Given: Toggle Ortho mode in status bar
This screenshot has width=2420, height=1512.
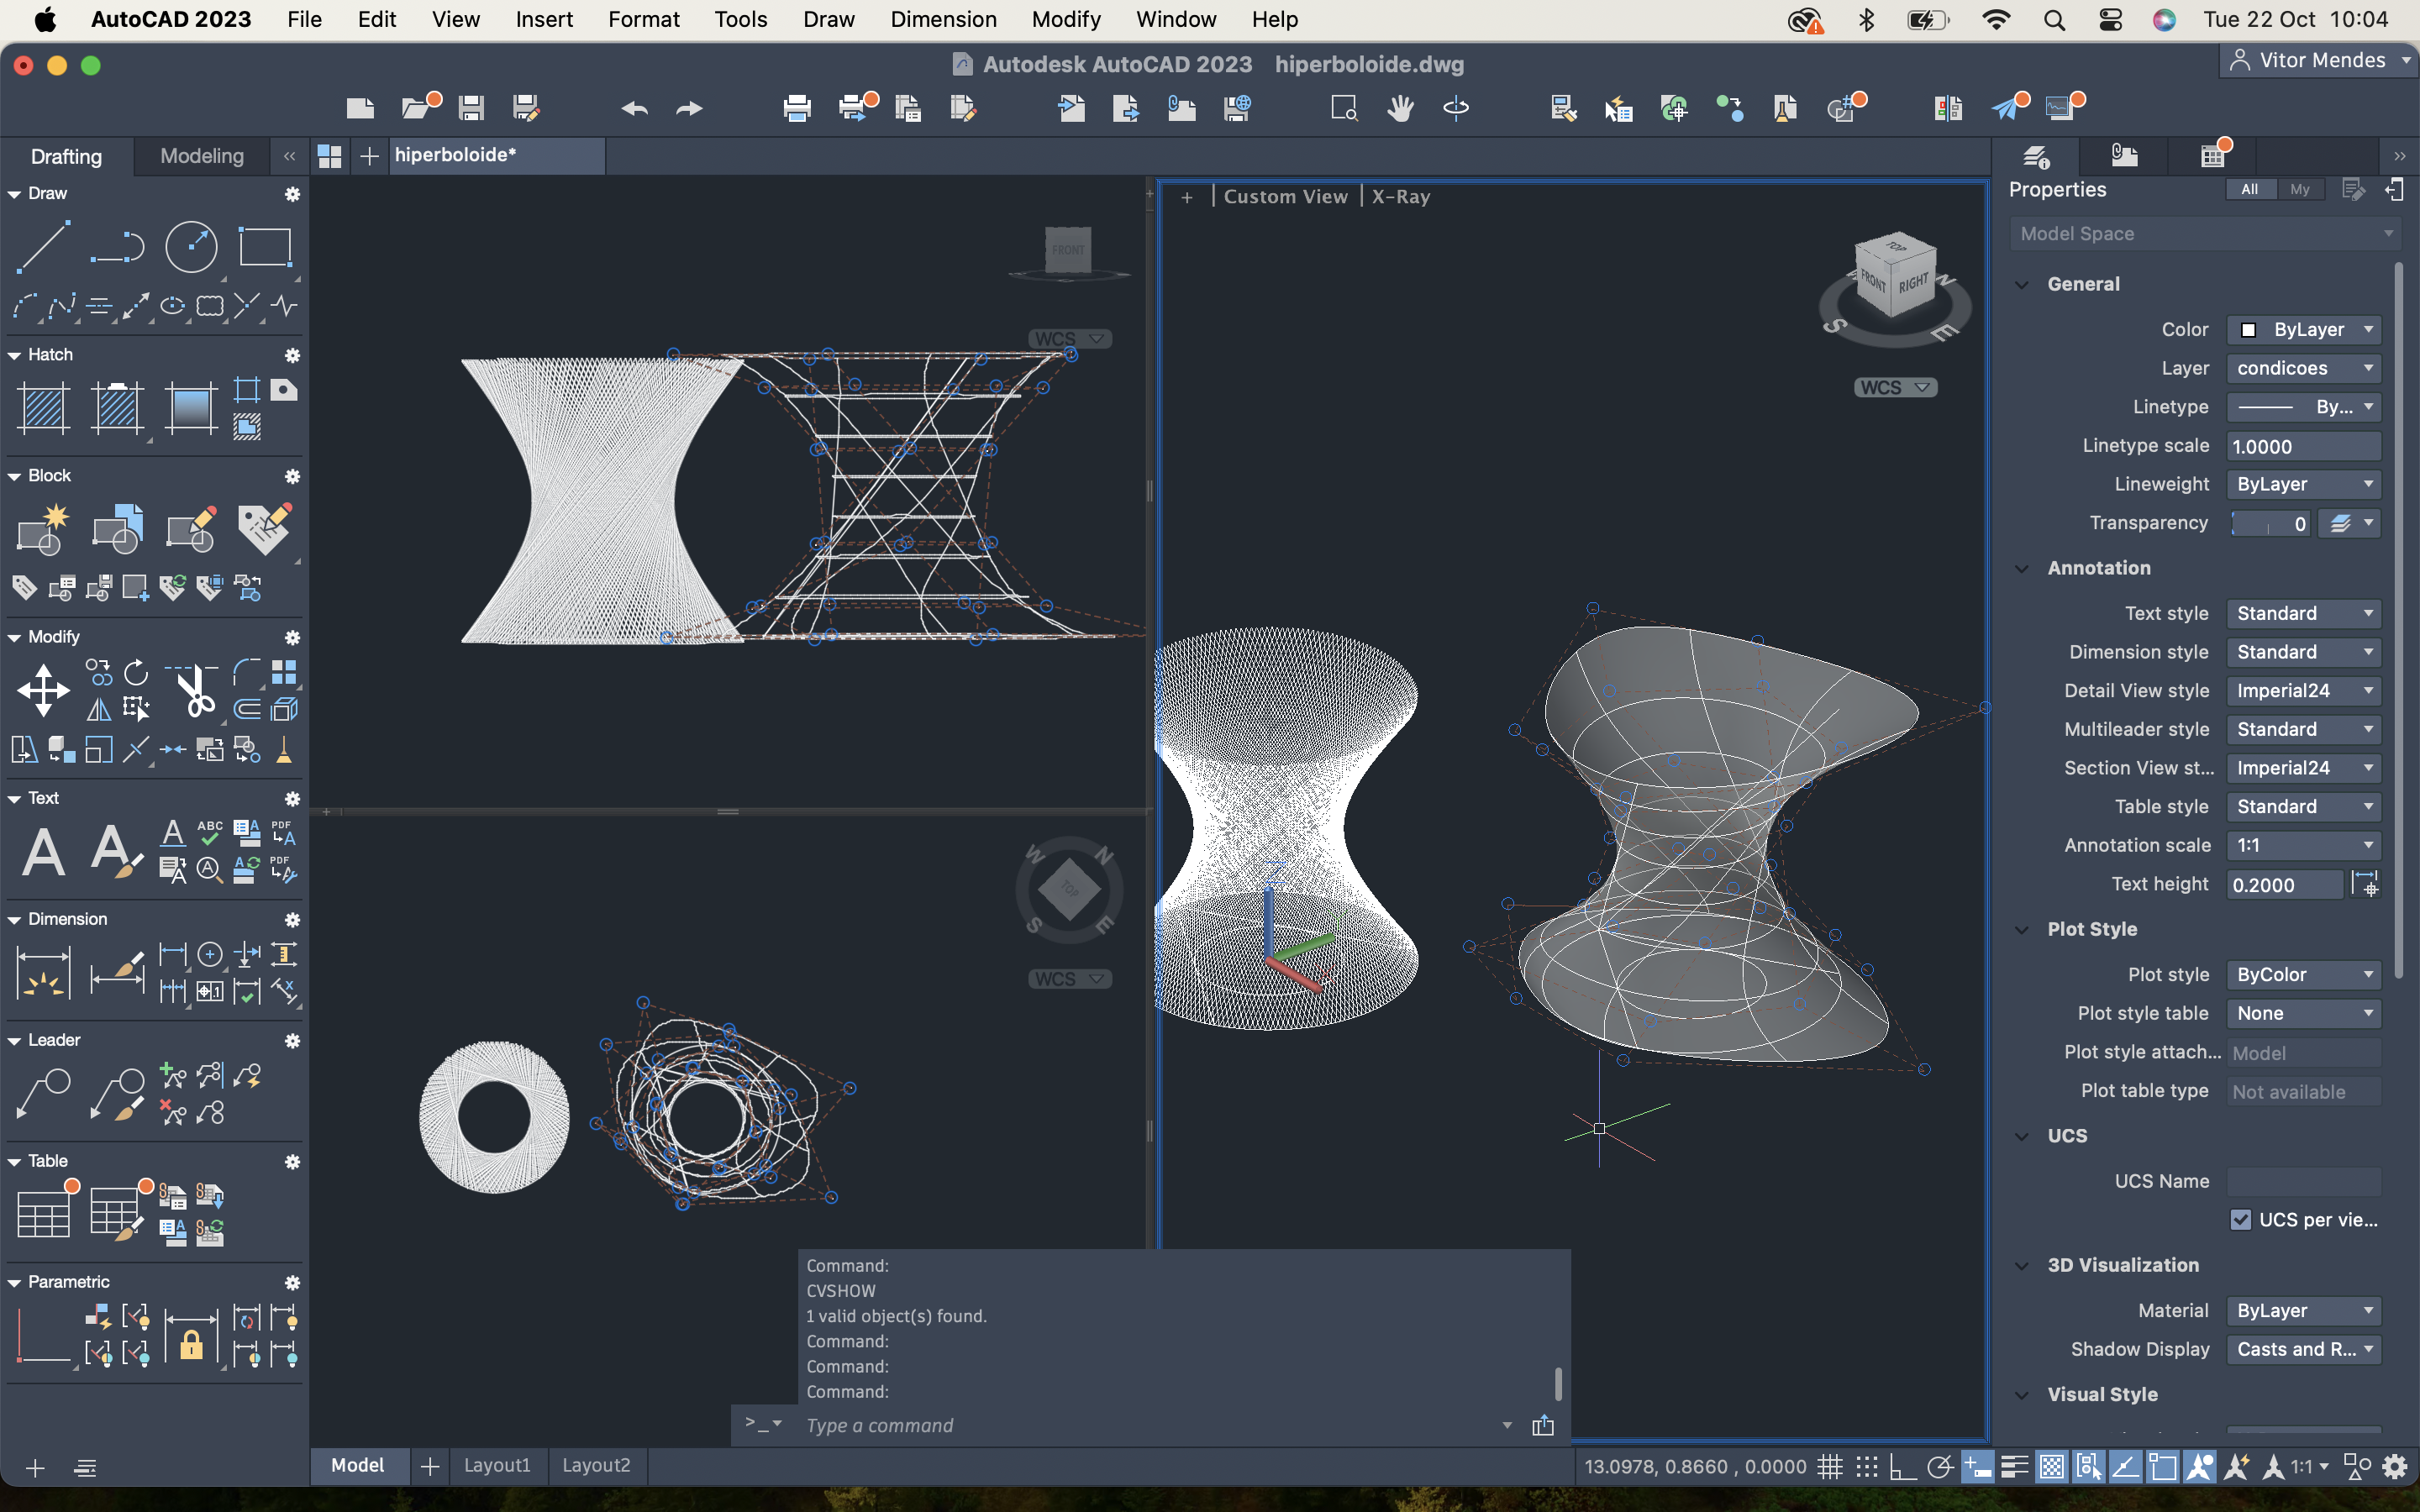Looking at the screenshot, I should 1902,1466.
